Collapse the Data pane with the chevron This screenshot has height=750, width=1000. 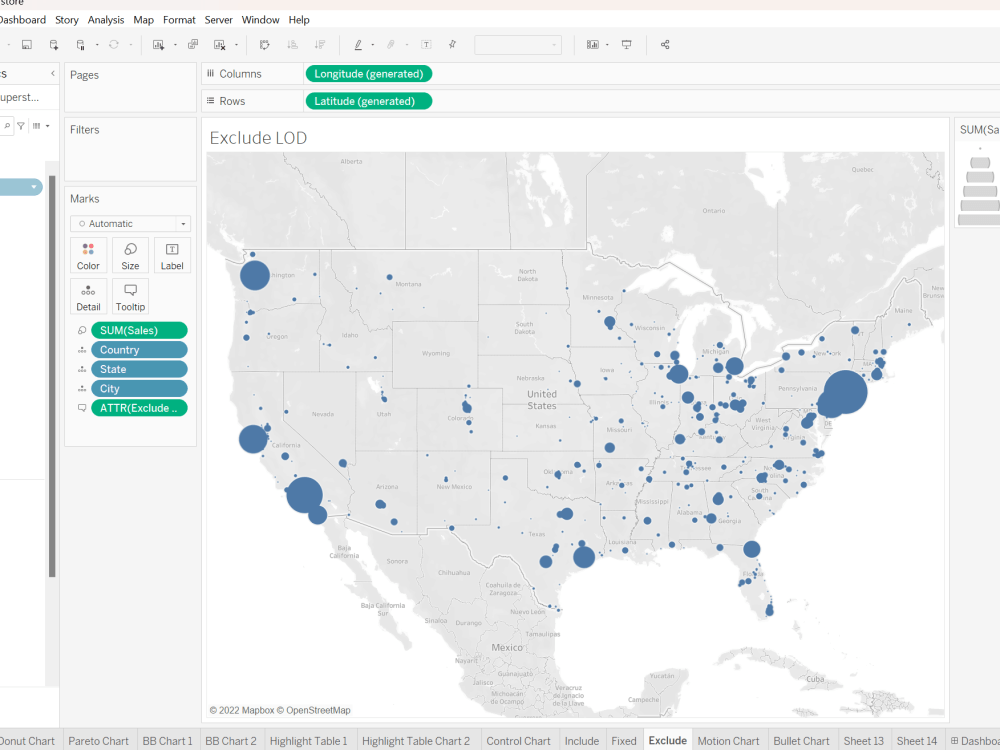click(51, 73)
